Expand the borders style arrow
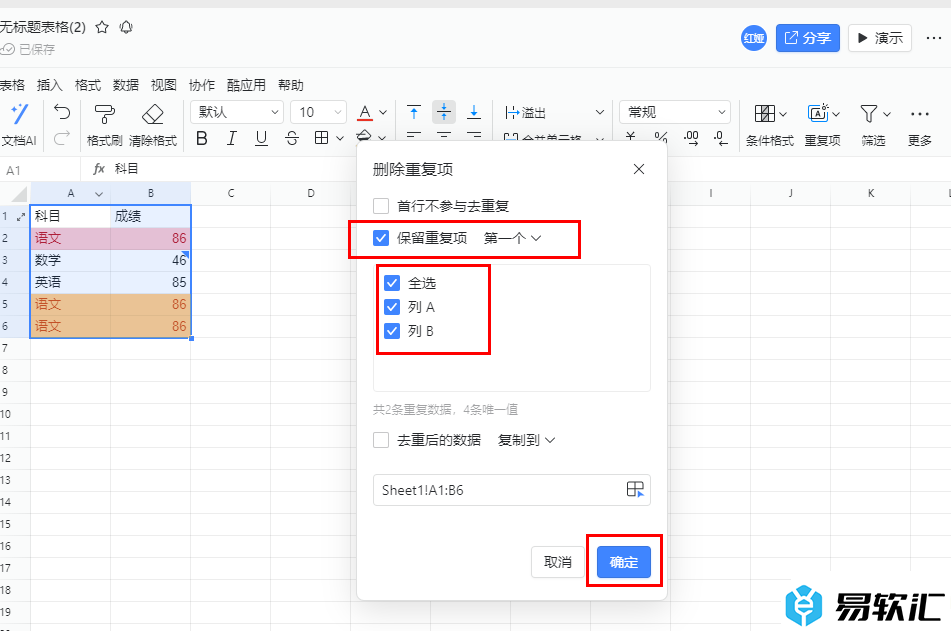 [x=340, y=138]
